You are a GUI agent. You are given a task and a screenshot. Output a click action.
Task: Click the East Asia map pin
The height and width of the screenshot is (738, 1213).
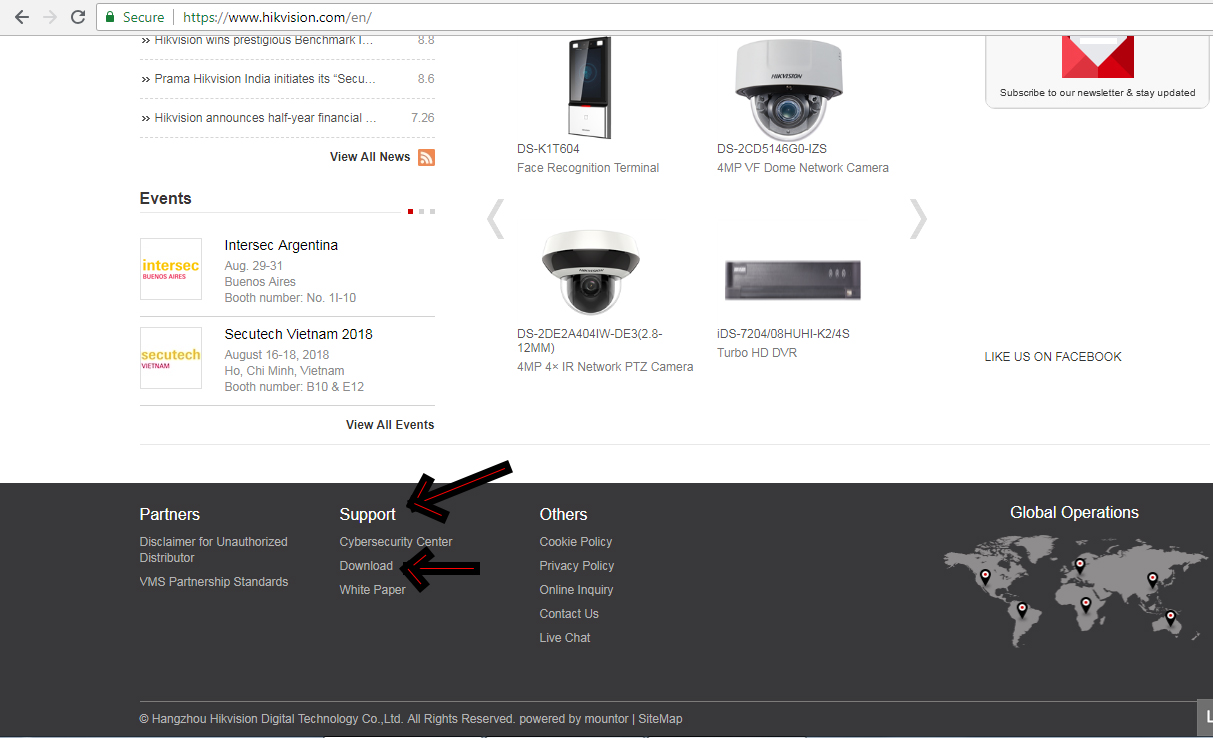(1152, 579)
